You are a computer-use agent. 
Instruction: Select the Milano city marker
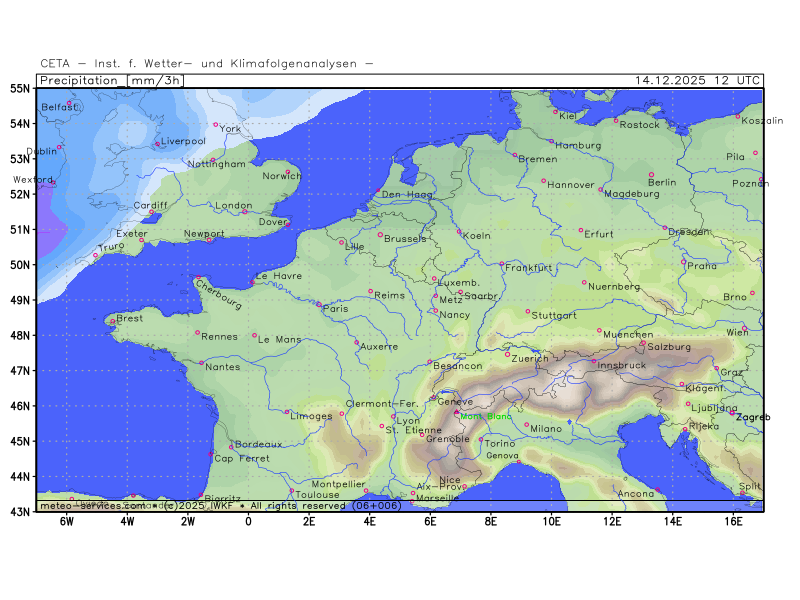pyautogui.click(x=526, y=424)
